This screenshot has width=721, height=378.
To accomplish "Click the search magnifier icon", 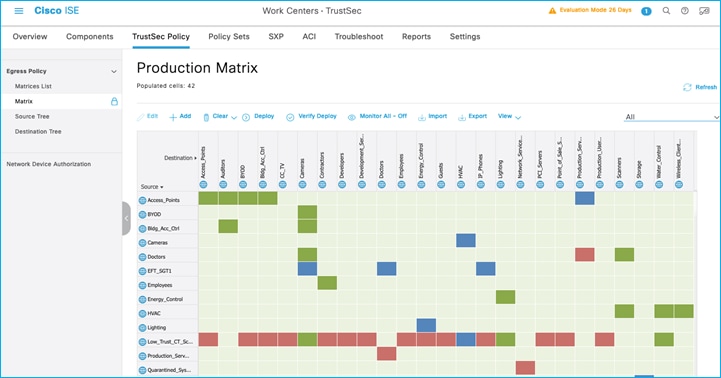I will tap(666, 11).
